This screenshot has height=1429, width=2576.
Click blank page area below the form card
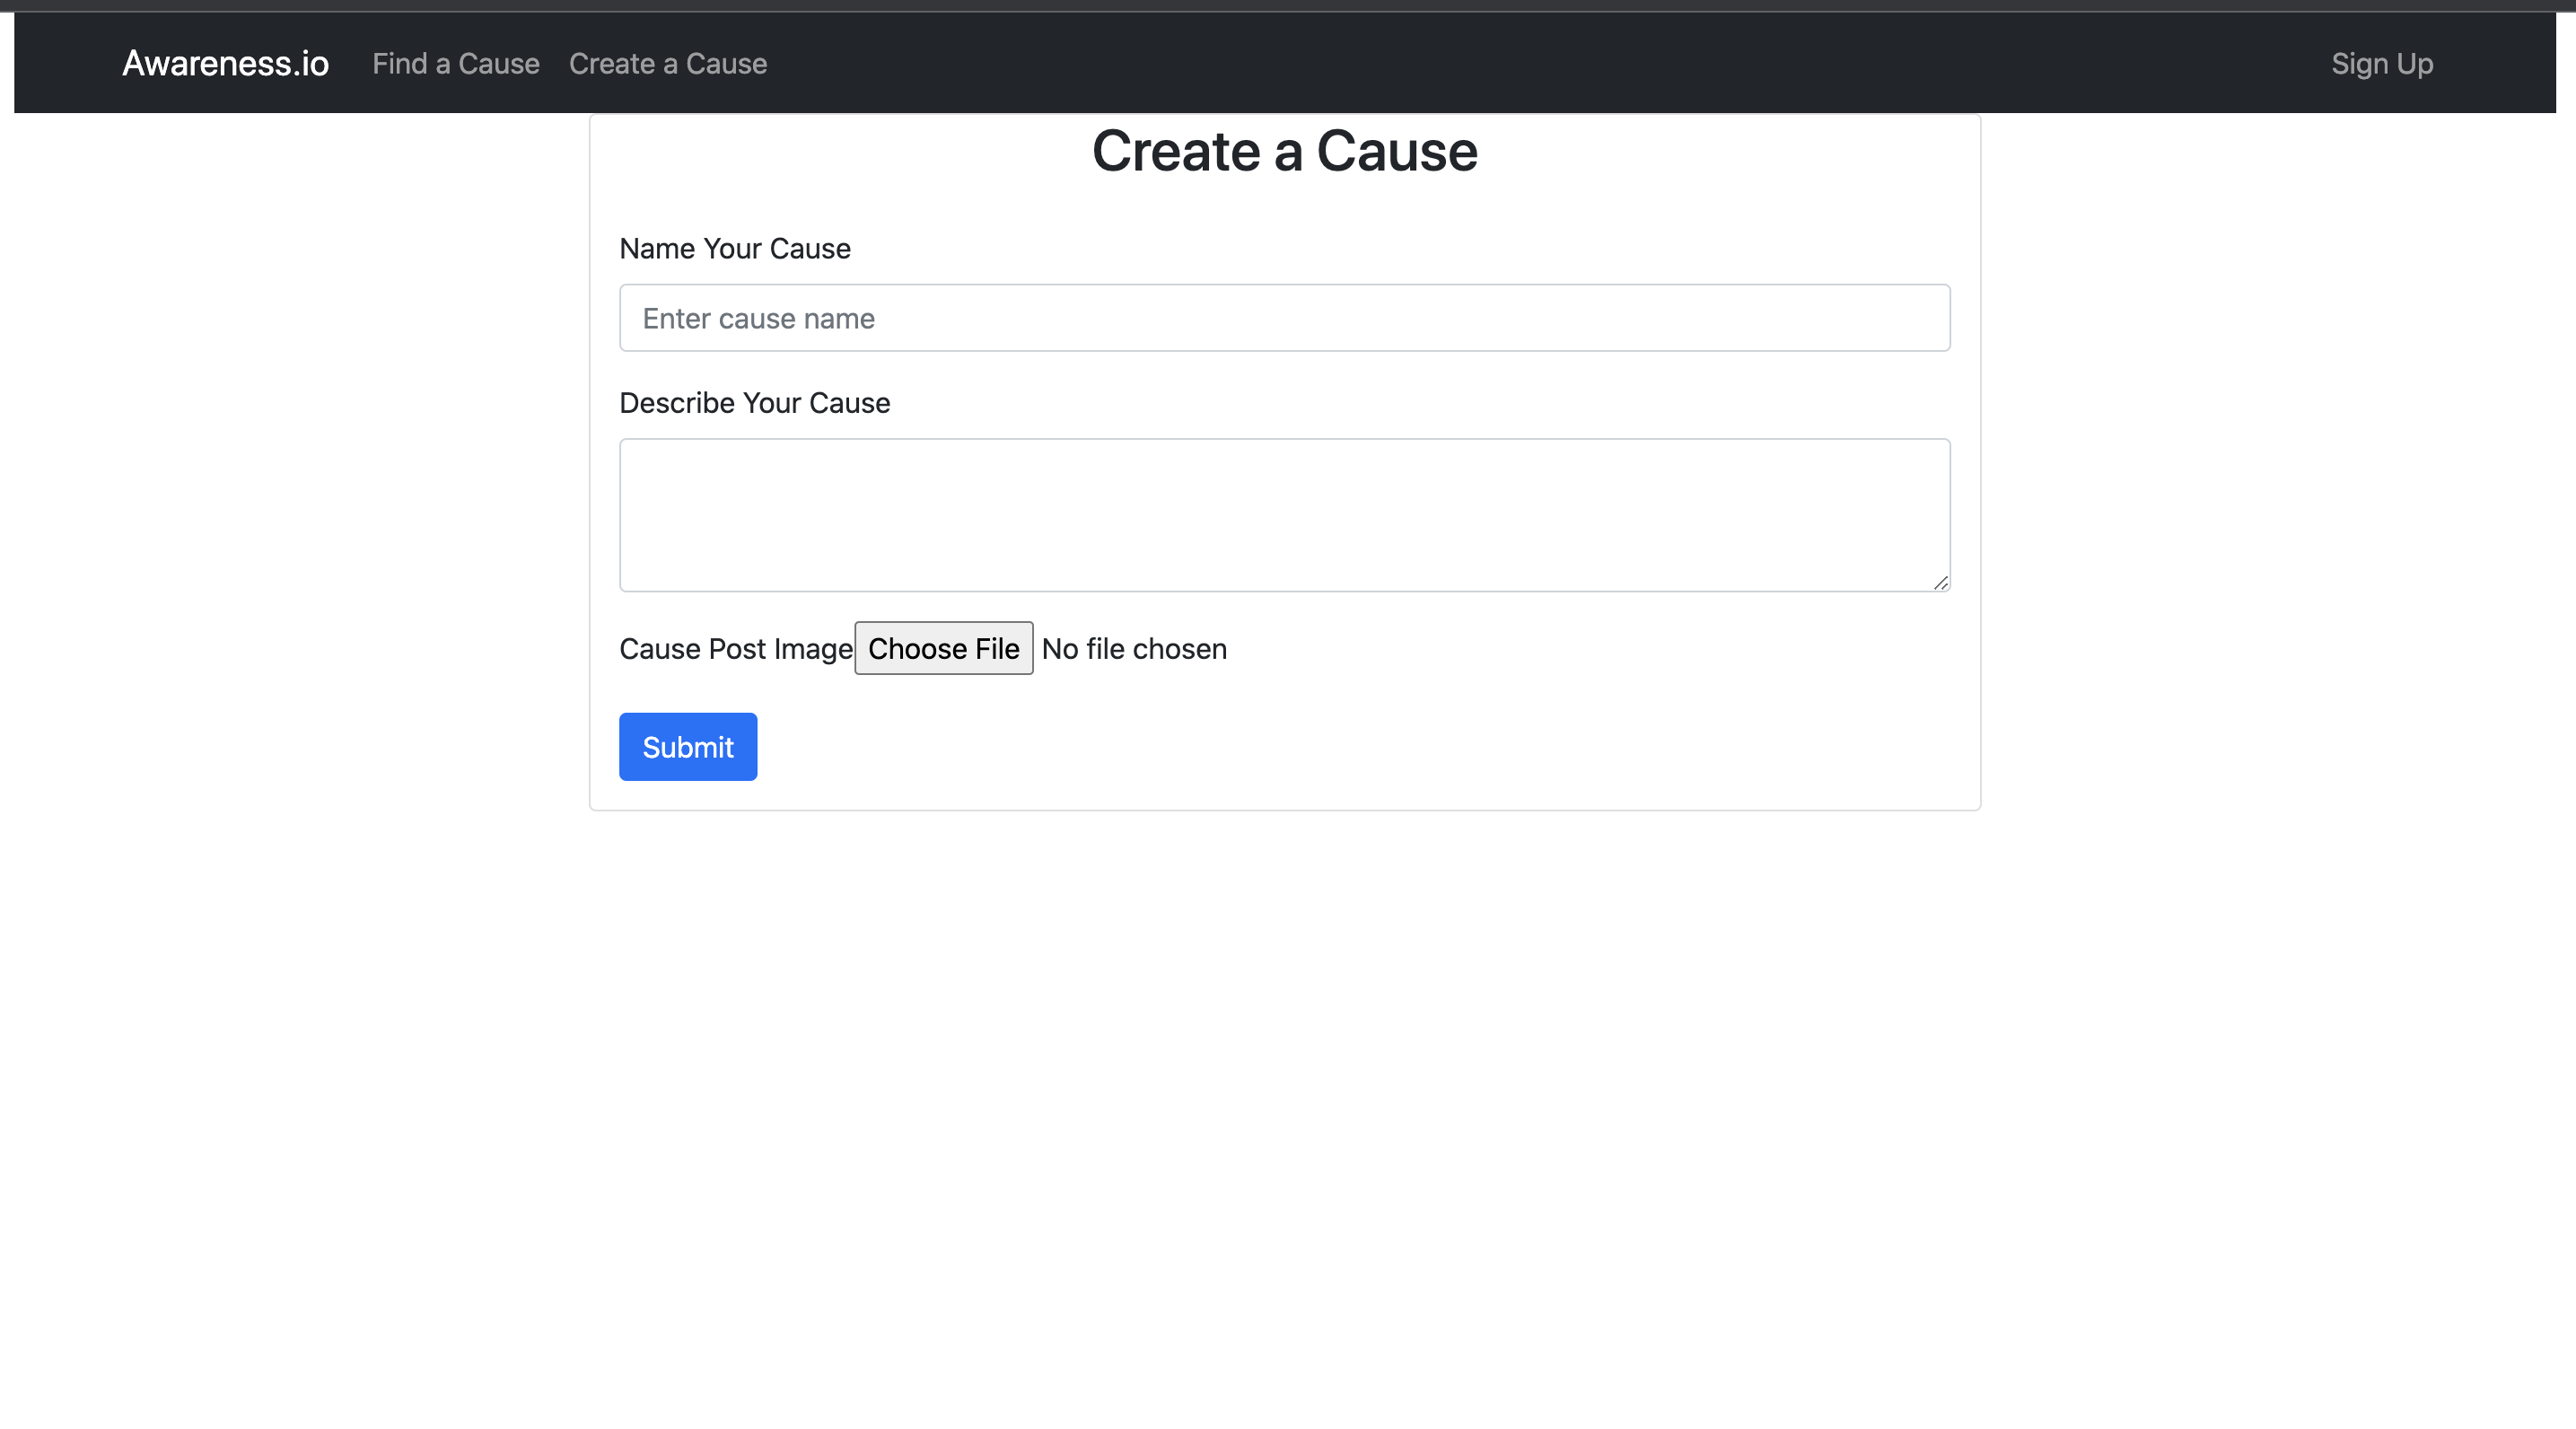1284,1100
